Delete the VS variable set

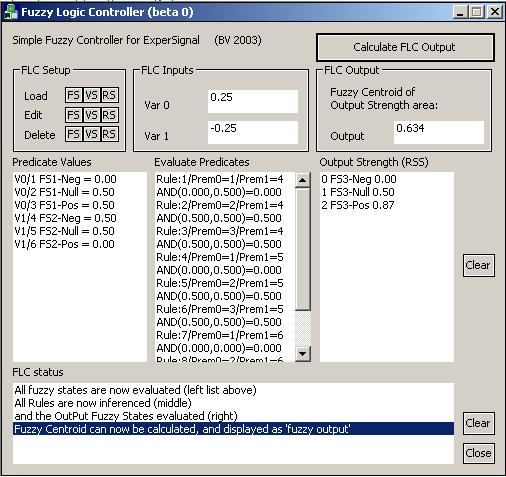click(91, 134)
